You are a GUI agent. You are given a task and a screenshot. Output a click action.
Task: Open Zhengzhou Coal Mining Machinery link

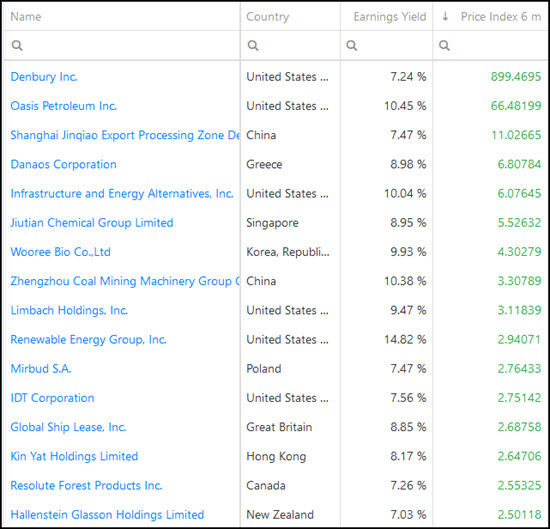(x=125, y=281)
